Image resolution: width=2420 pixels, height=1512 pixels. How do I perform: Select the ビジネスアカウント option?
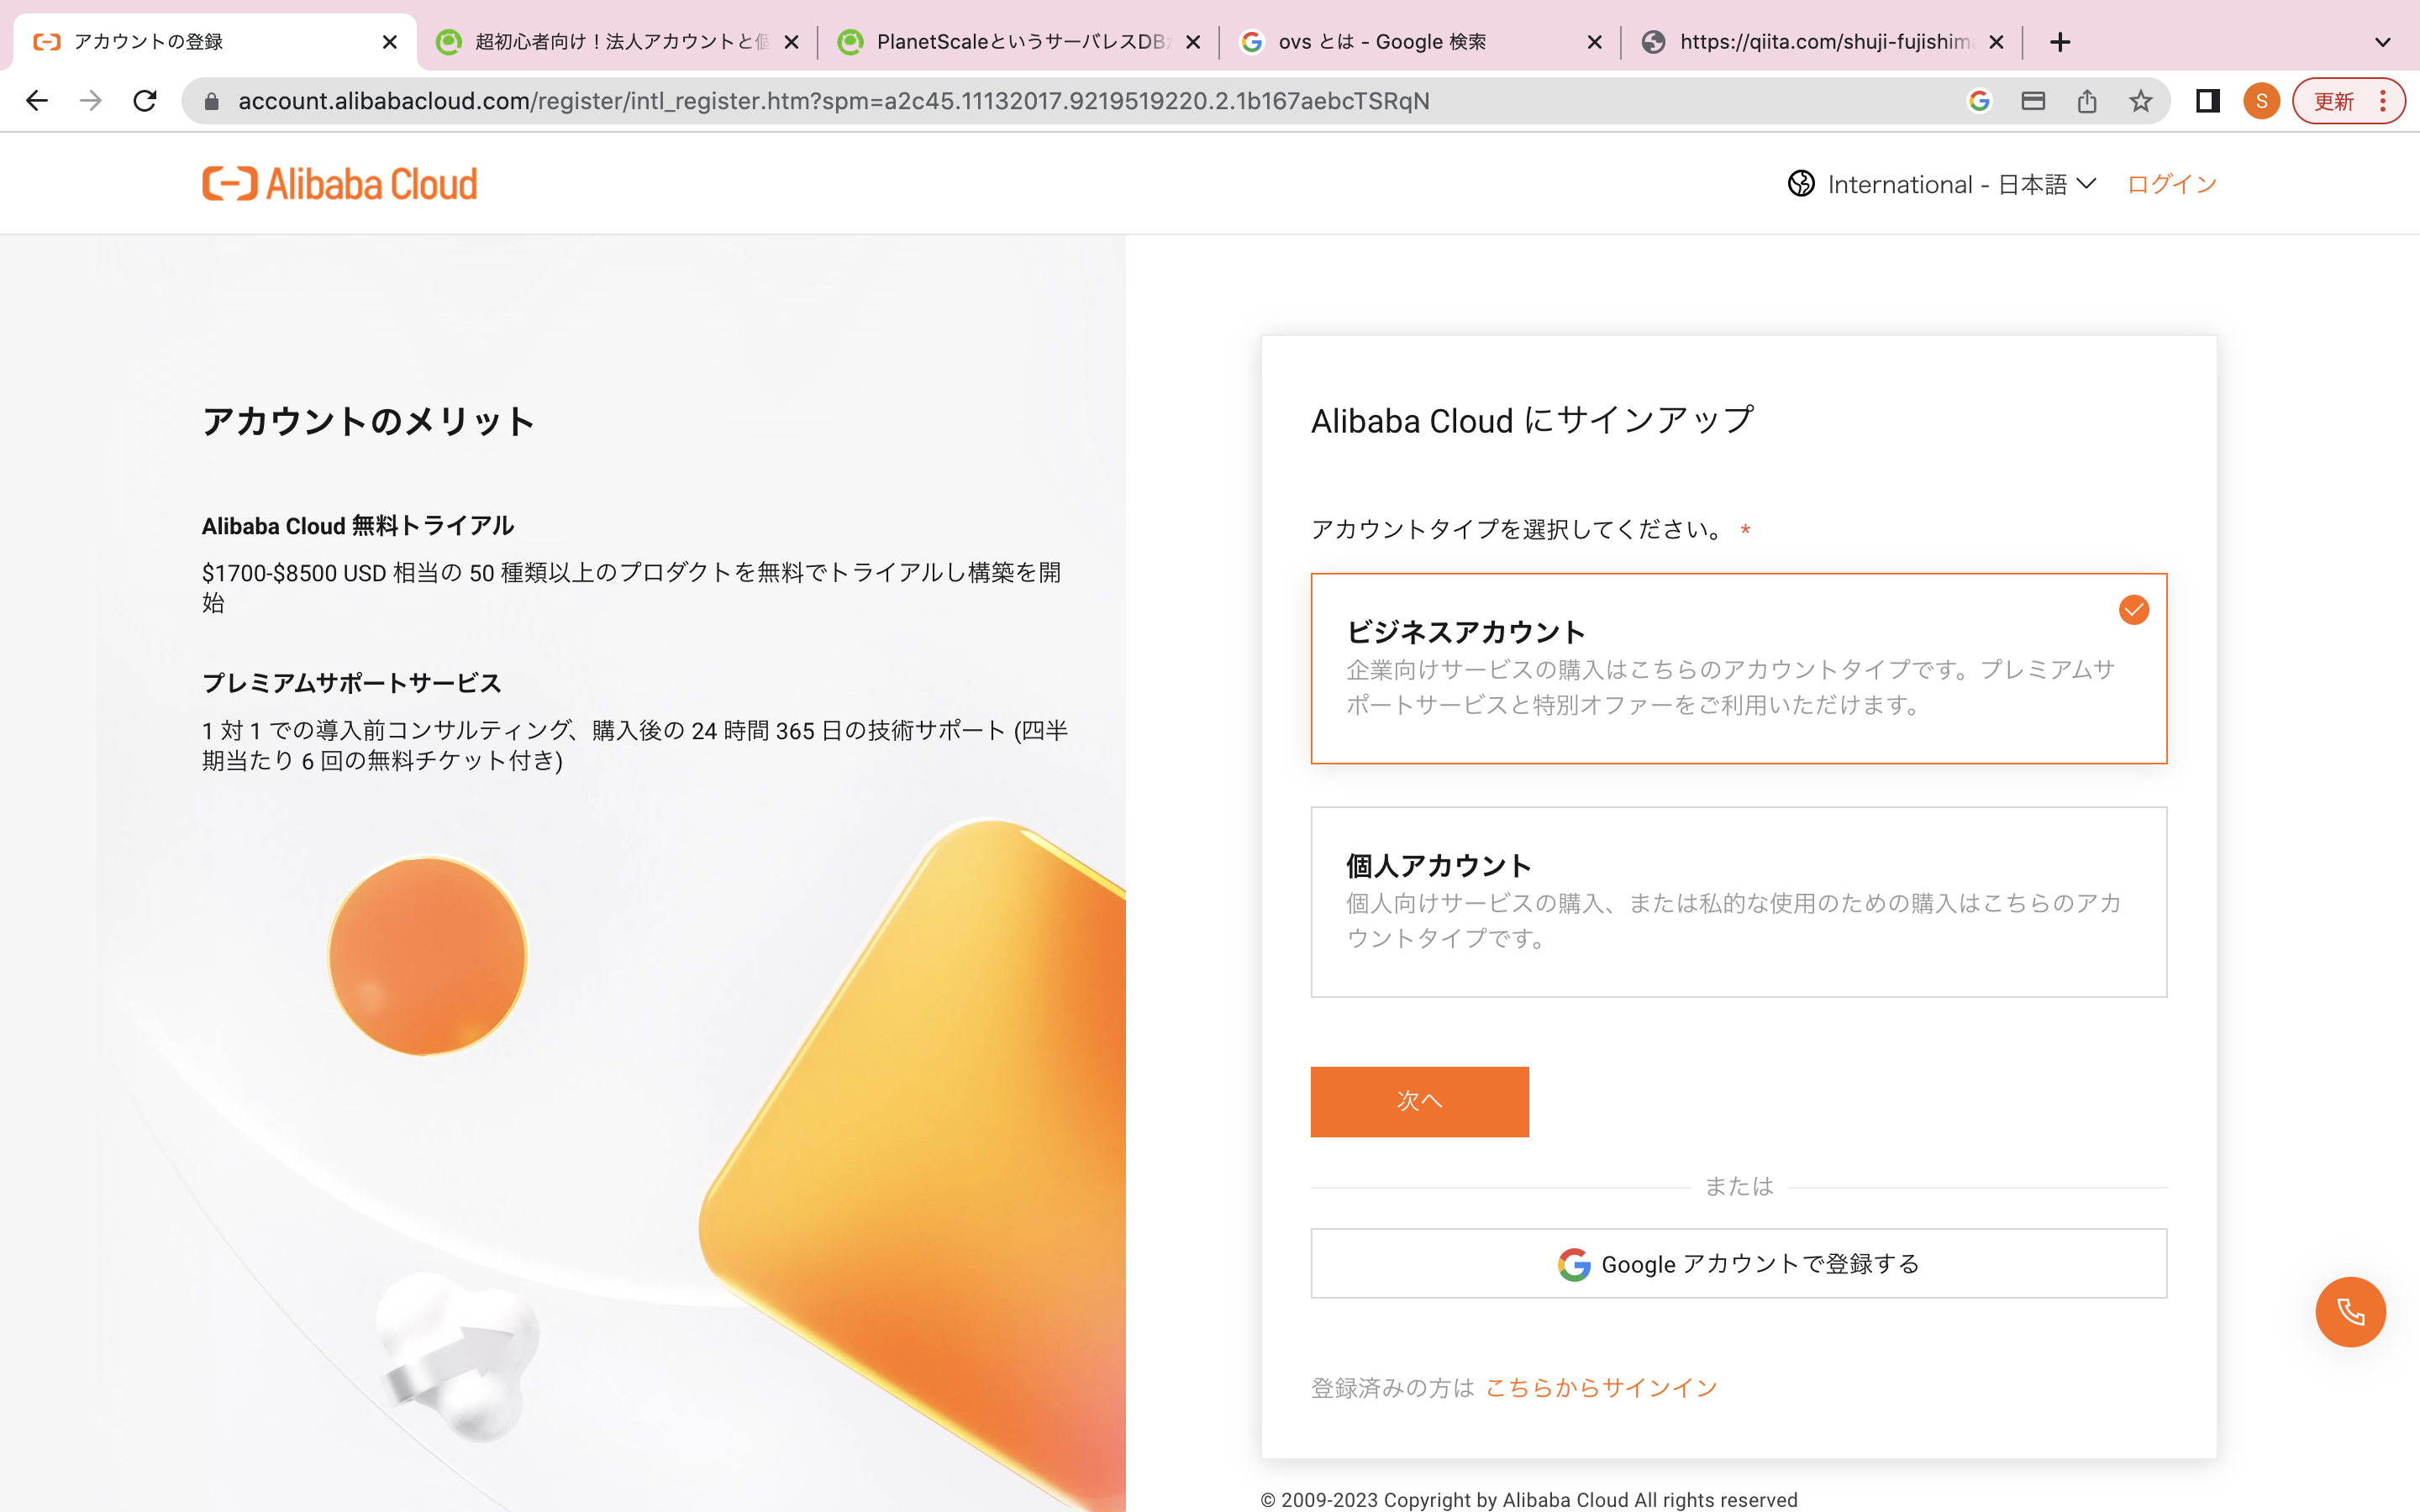coord(1738,668)
